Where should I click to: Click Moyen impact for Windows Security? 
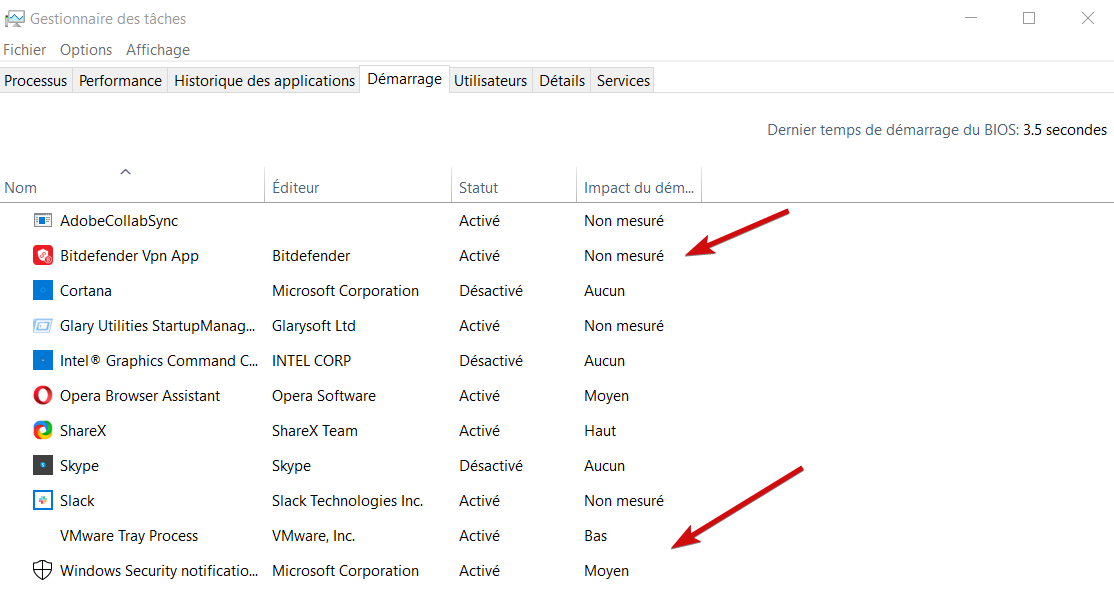[606, 570]
